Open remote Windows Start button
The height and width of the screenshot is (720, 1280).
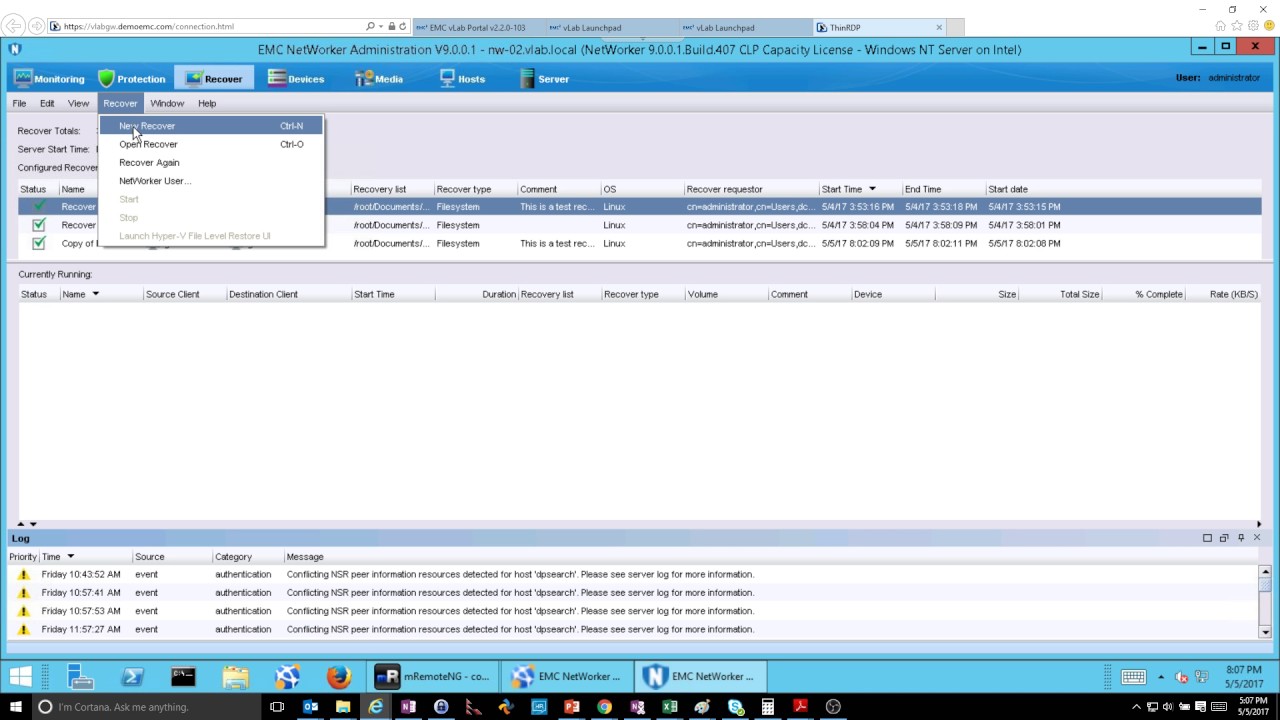pos(21,677)
